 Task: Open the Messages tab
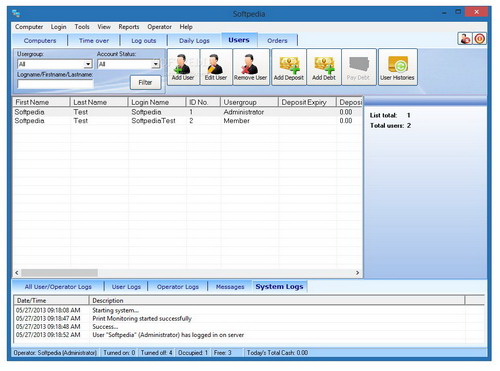coord(230,287)
